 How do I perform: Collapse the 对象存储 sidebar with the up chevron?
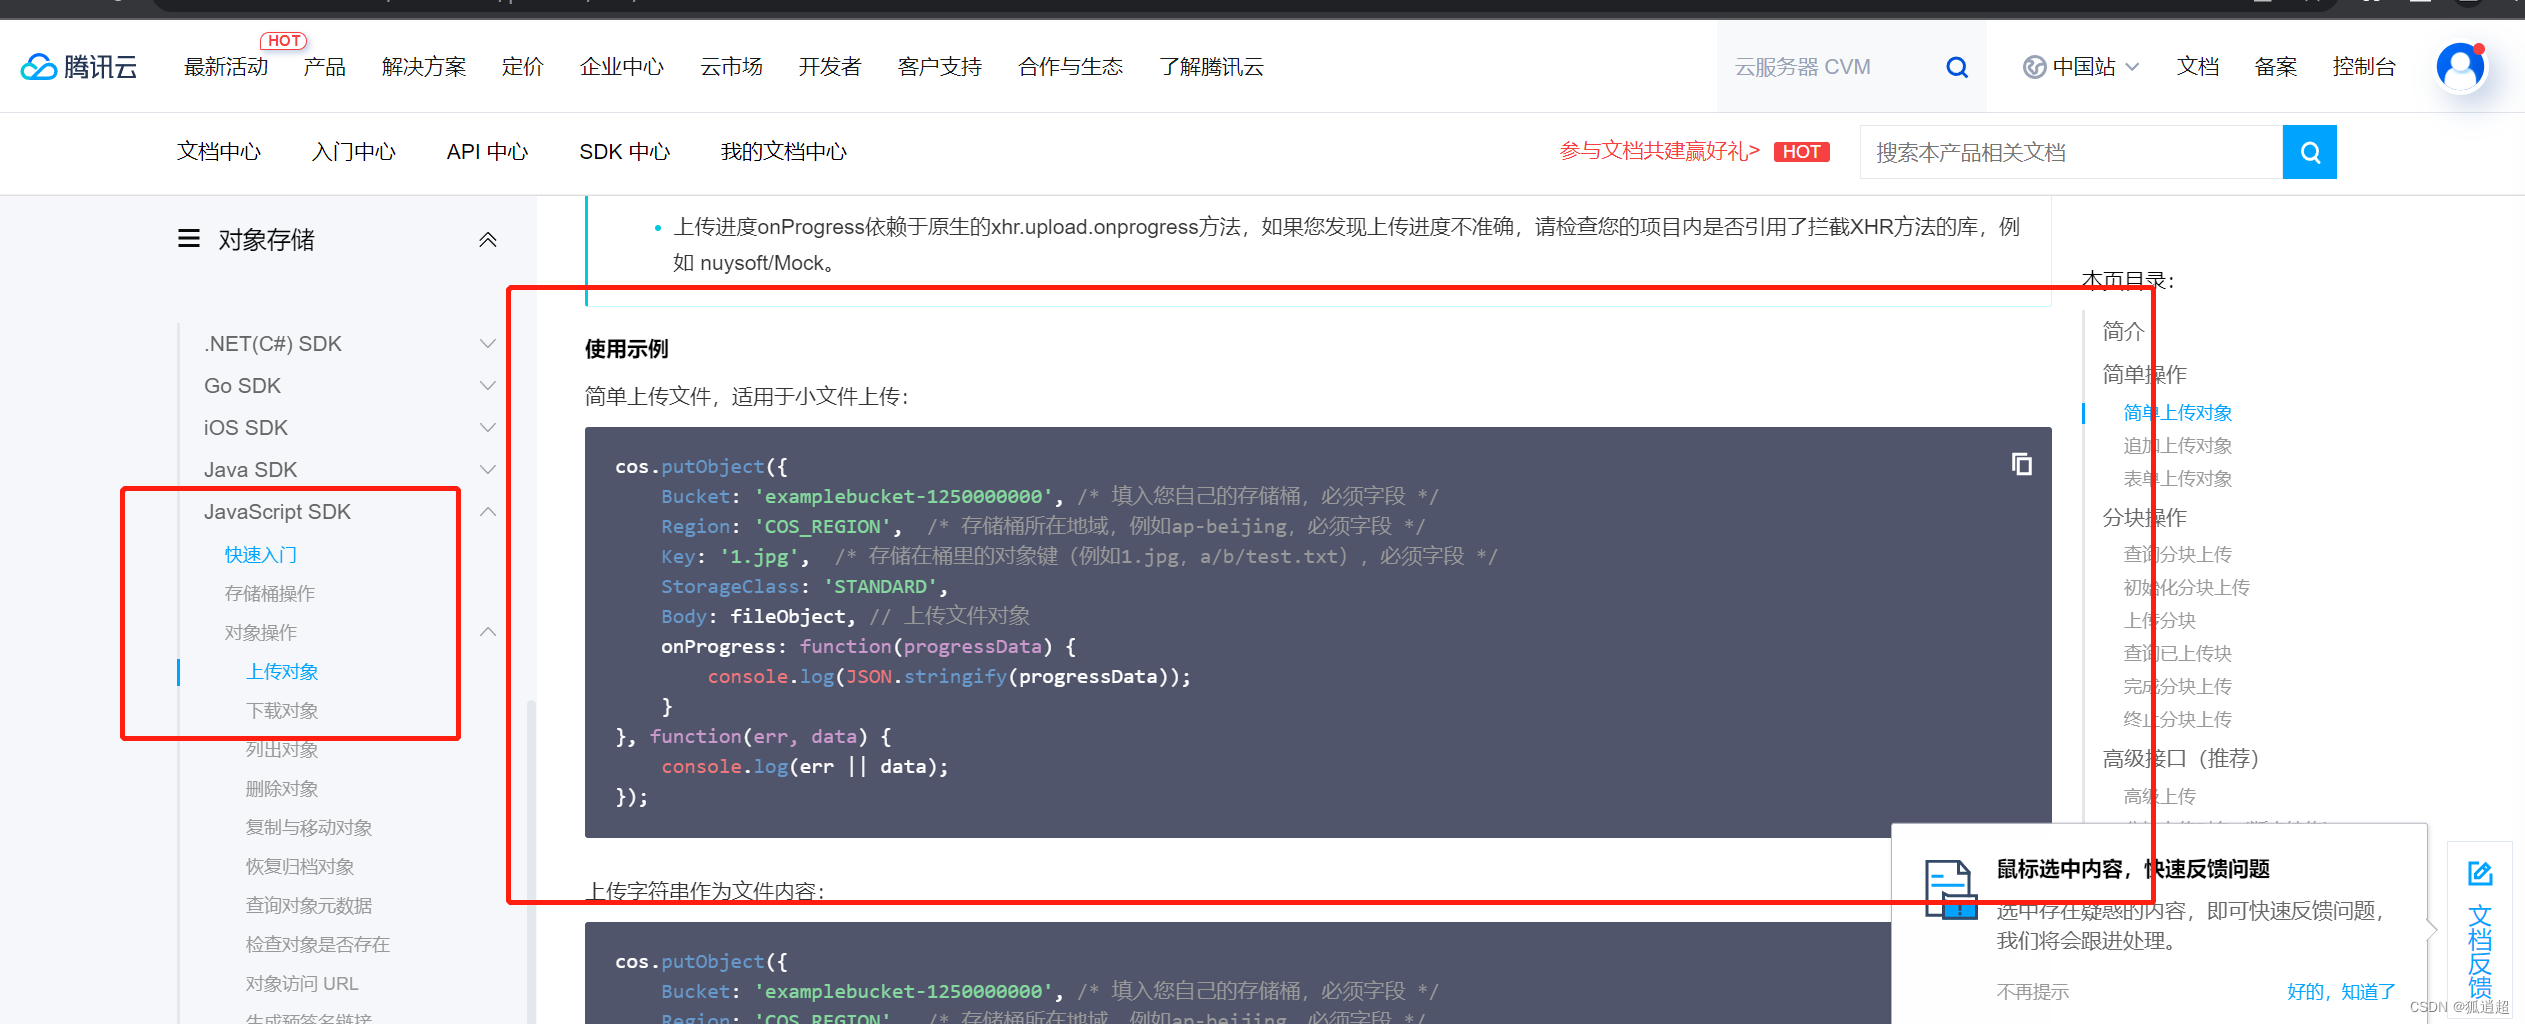[488, 239]
